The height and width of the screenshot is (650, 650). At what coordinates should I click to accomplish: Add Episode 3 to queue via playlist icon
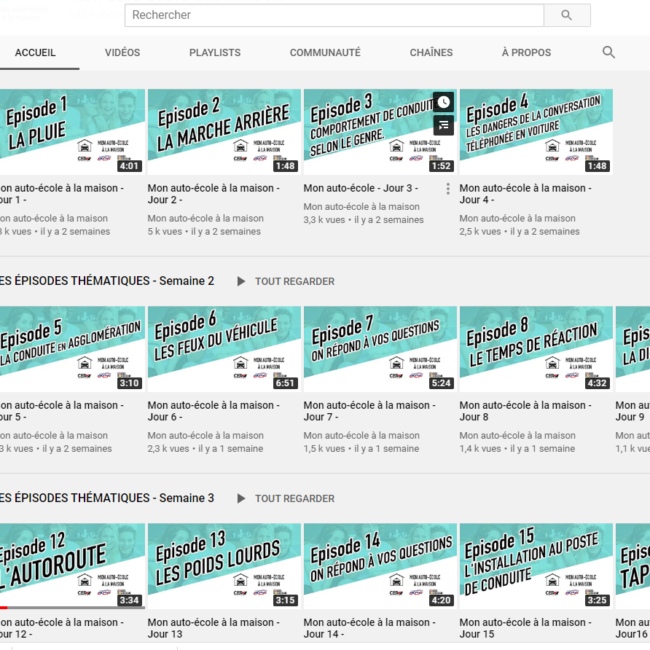tap(444, 125)
